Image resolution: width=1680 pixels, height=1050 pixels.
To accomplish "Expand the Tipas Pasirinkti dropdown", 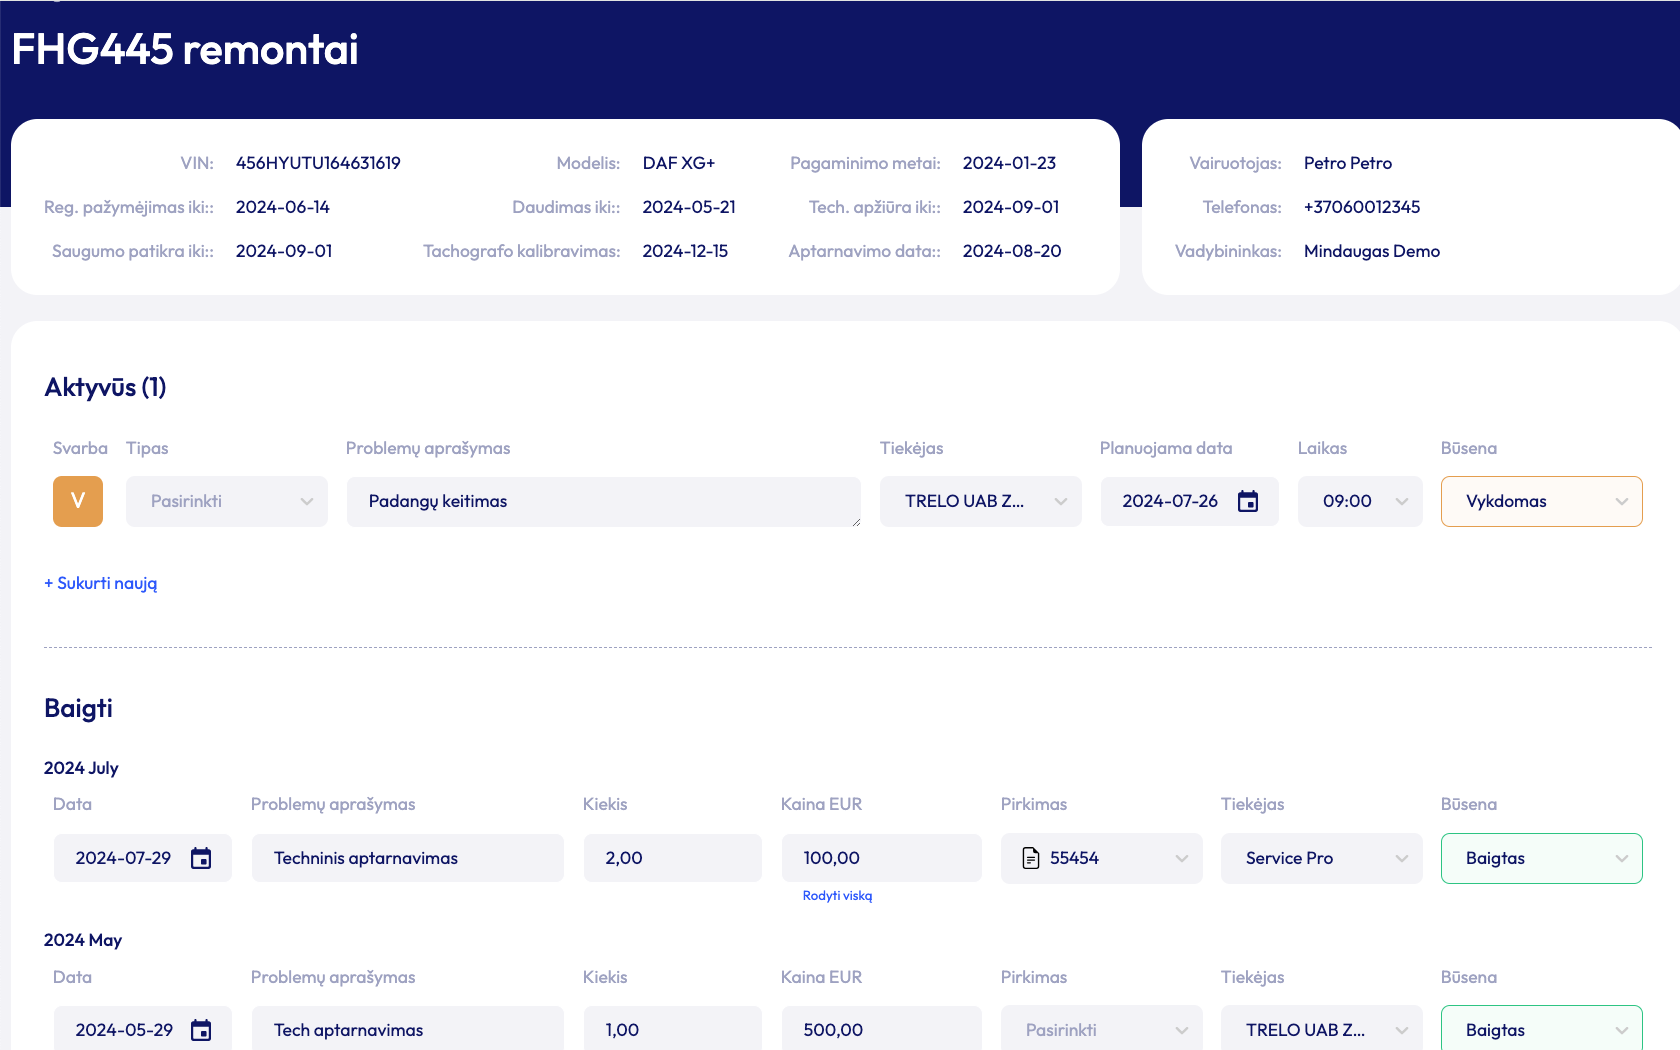I will [x=227, y=501].
